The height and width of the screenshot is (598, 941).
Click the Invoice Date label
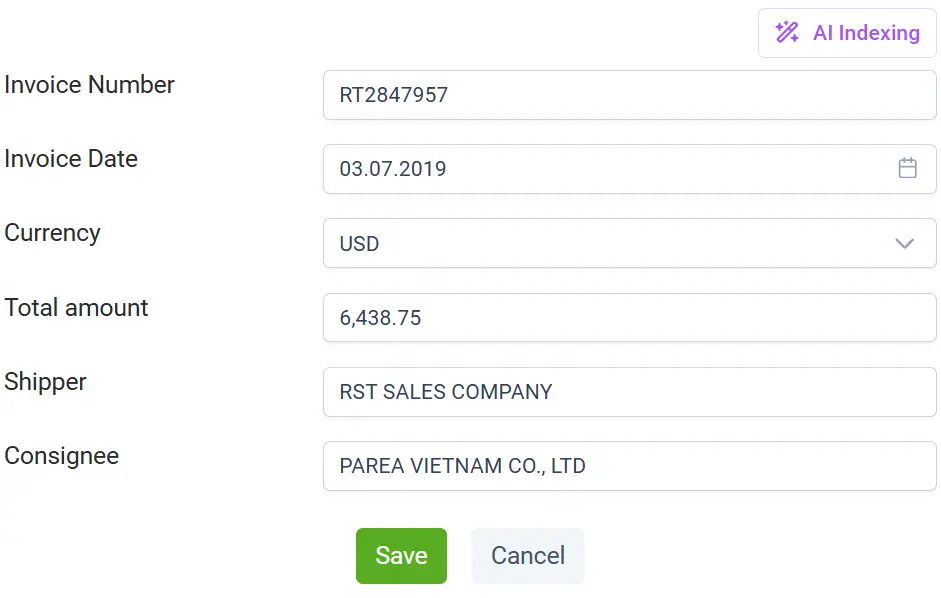point(71,159)
